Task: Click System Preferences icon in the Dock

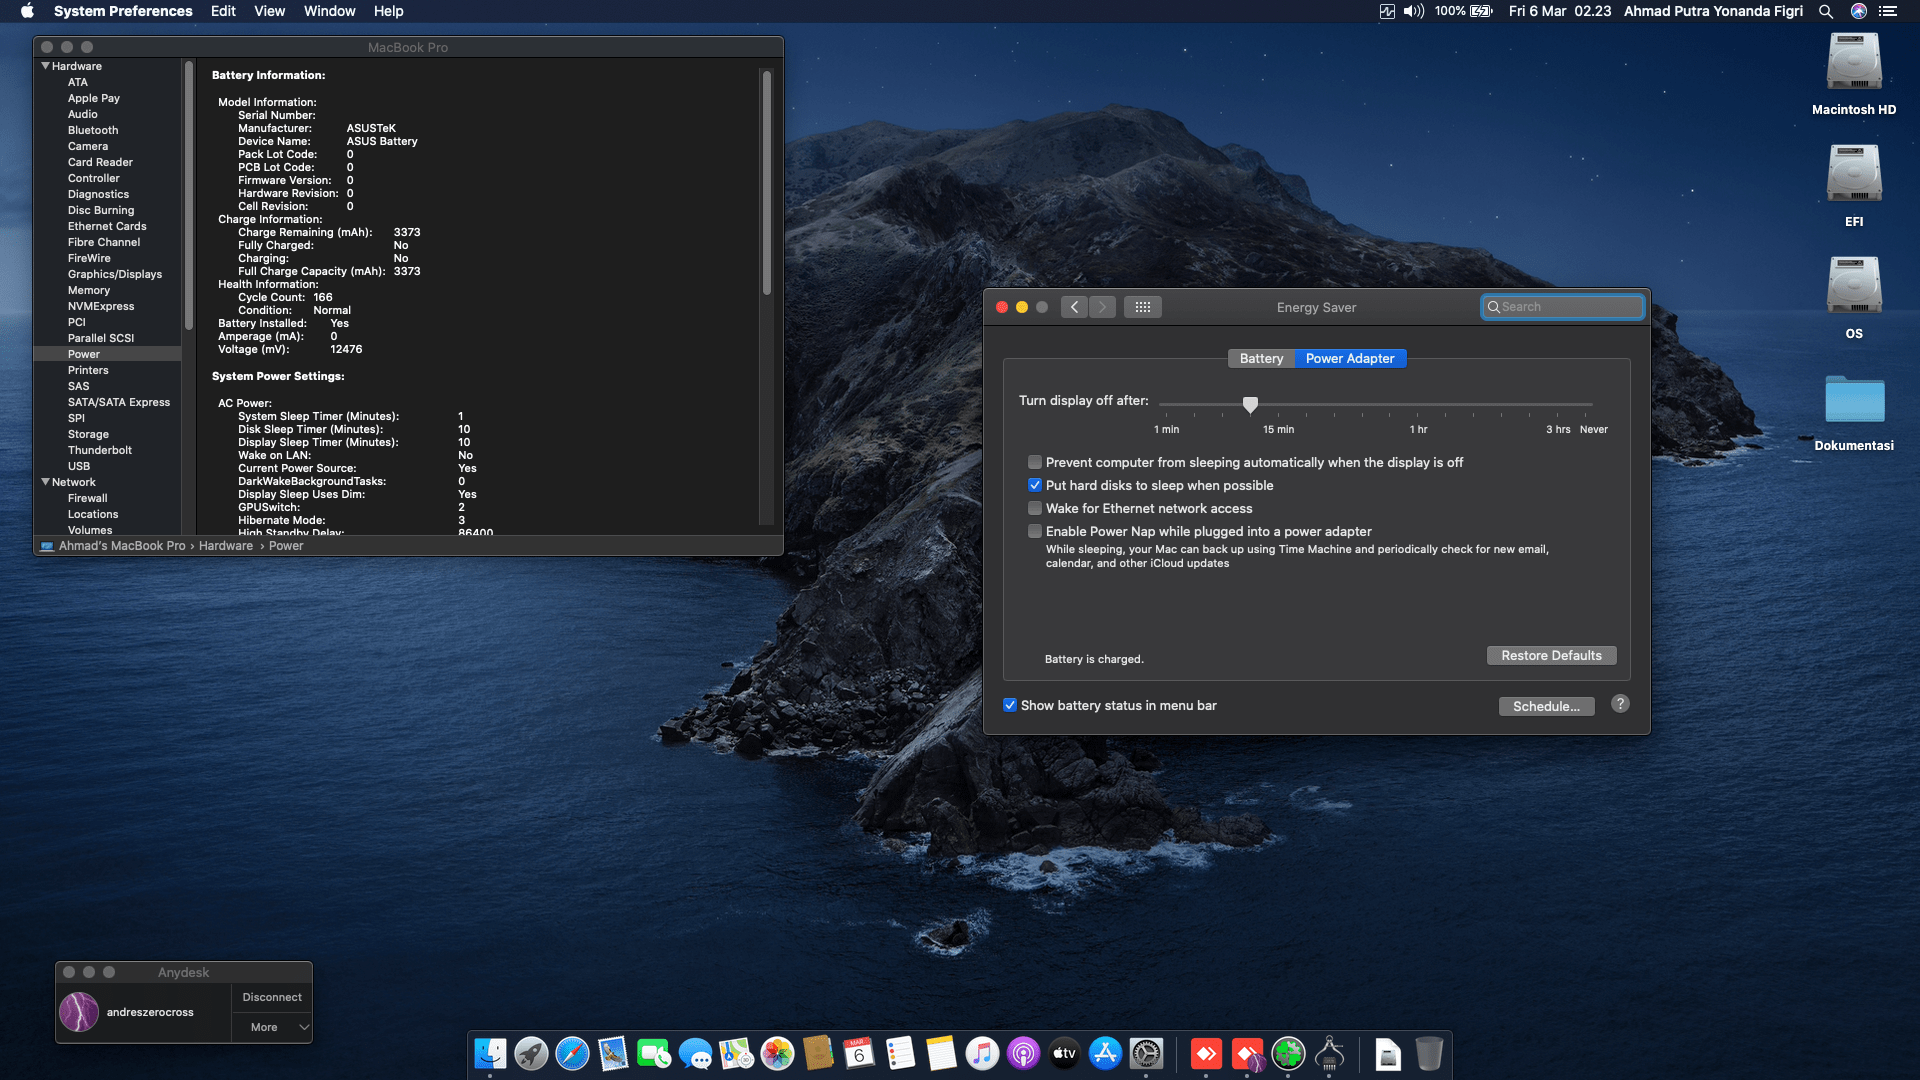Action: pos(1146,1053)
